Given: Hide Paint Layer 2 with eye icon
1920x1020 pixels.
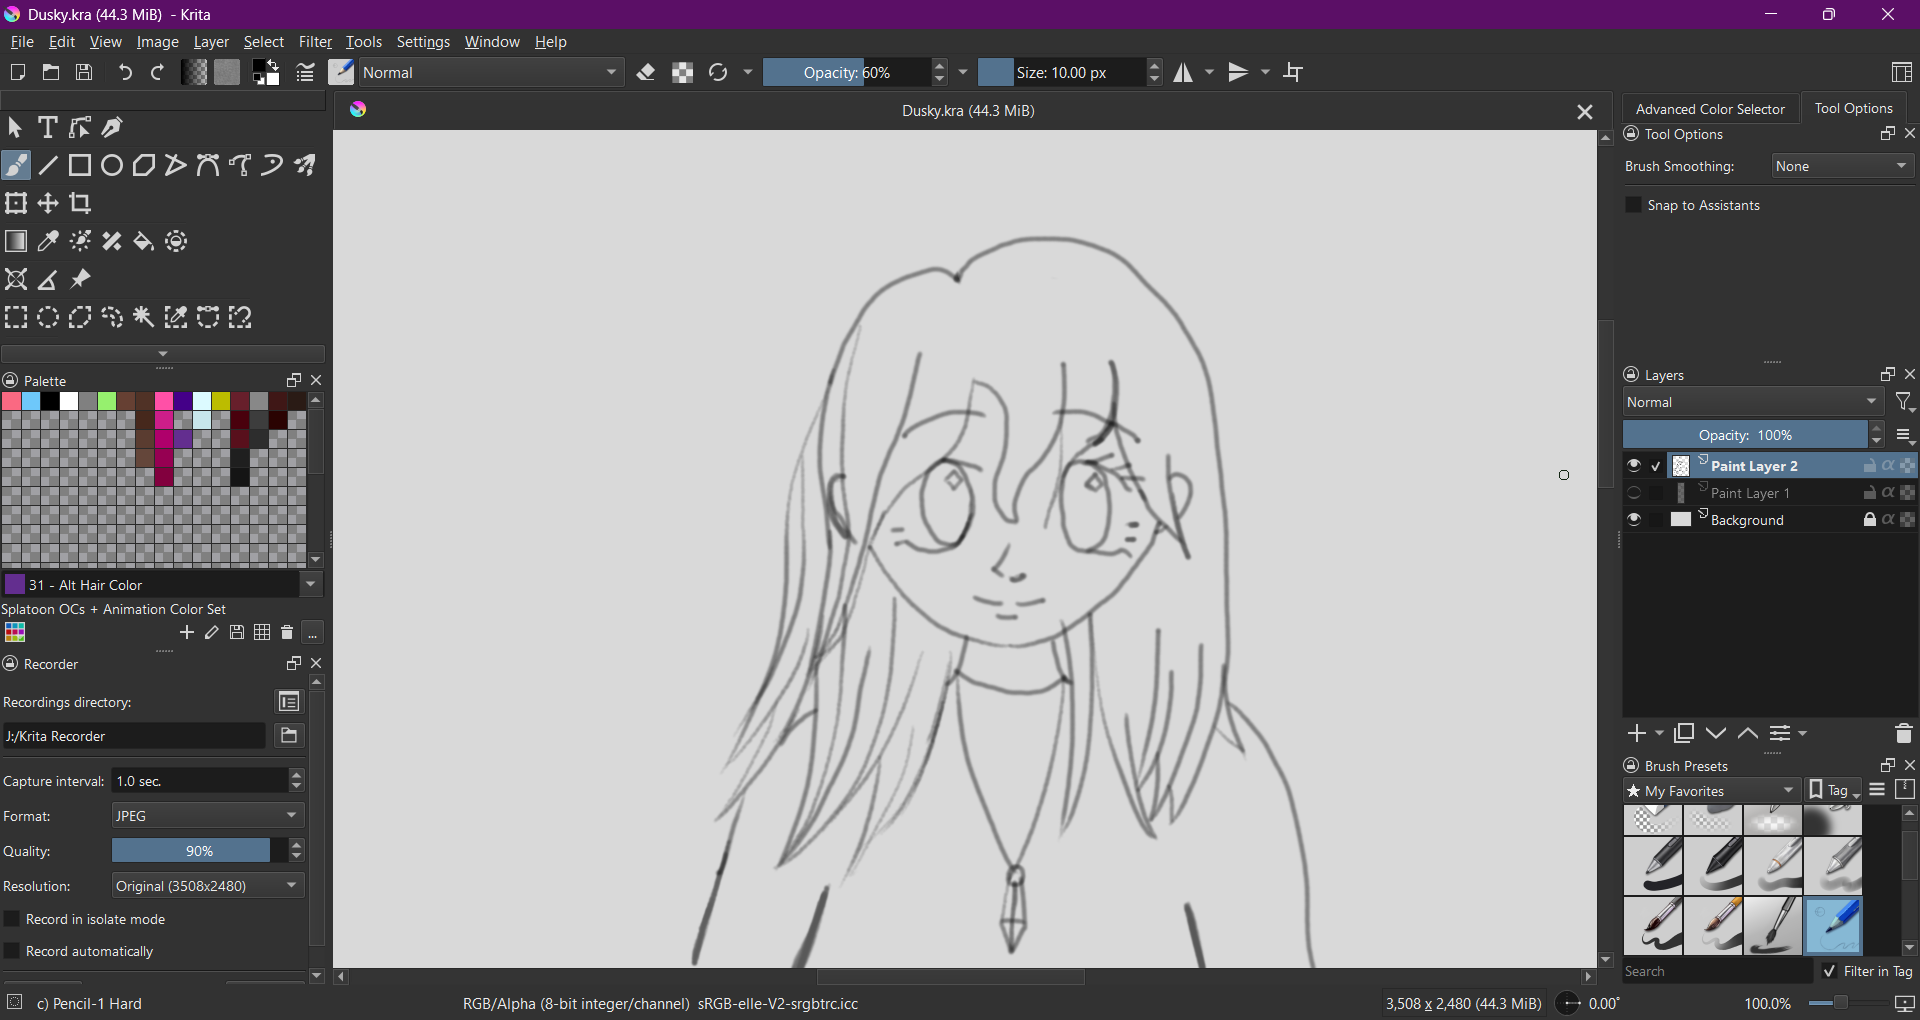Looking at the screenshot, I should [x=1634, y=466].
